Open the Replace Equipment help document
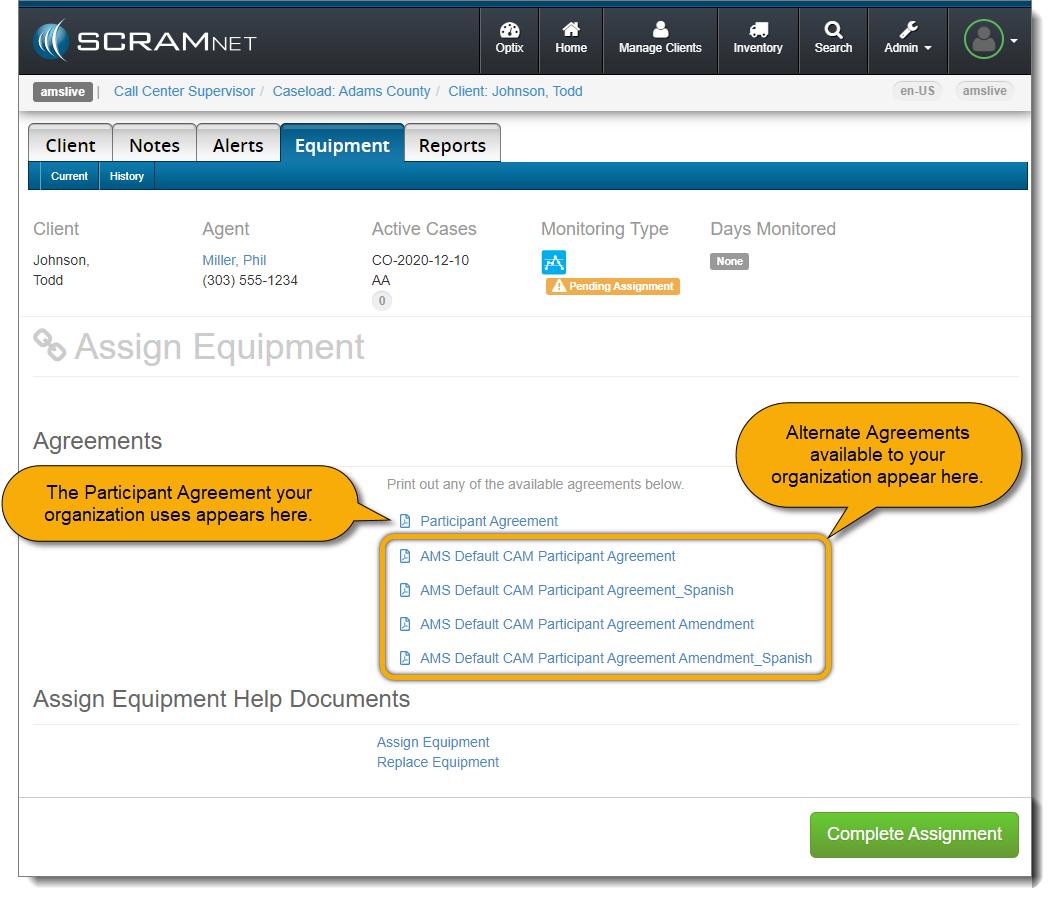Screen dimensions: 1052x897 pyautogui.click(x=438, y=762)
